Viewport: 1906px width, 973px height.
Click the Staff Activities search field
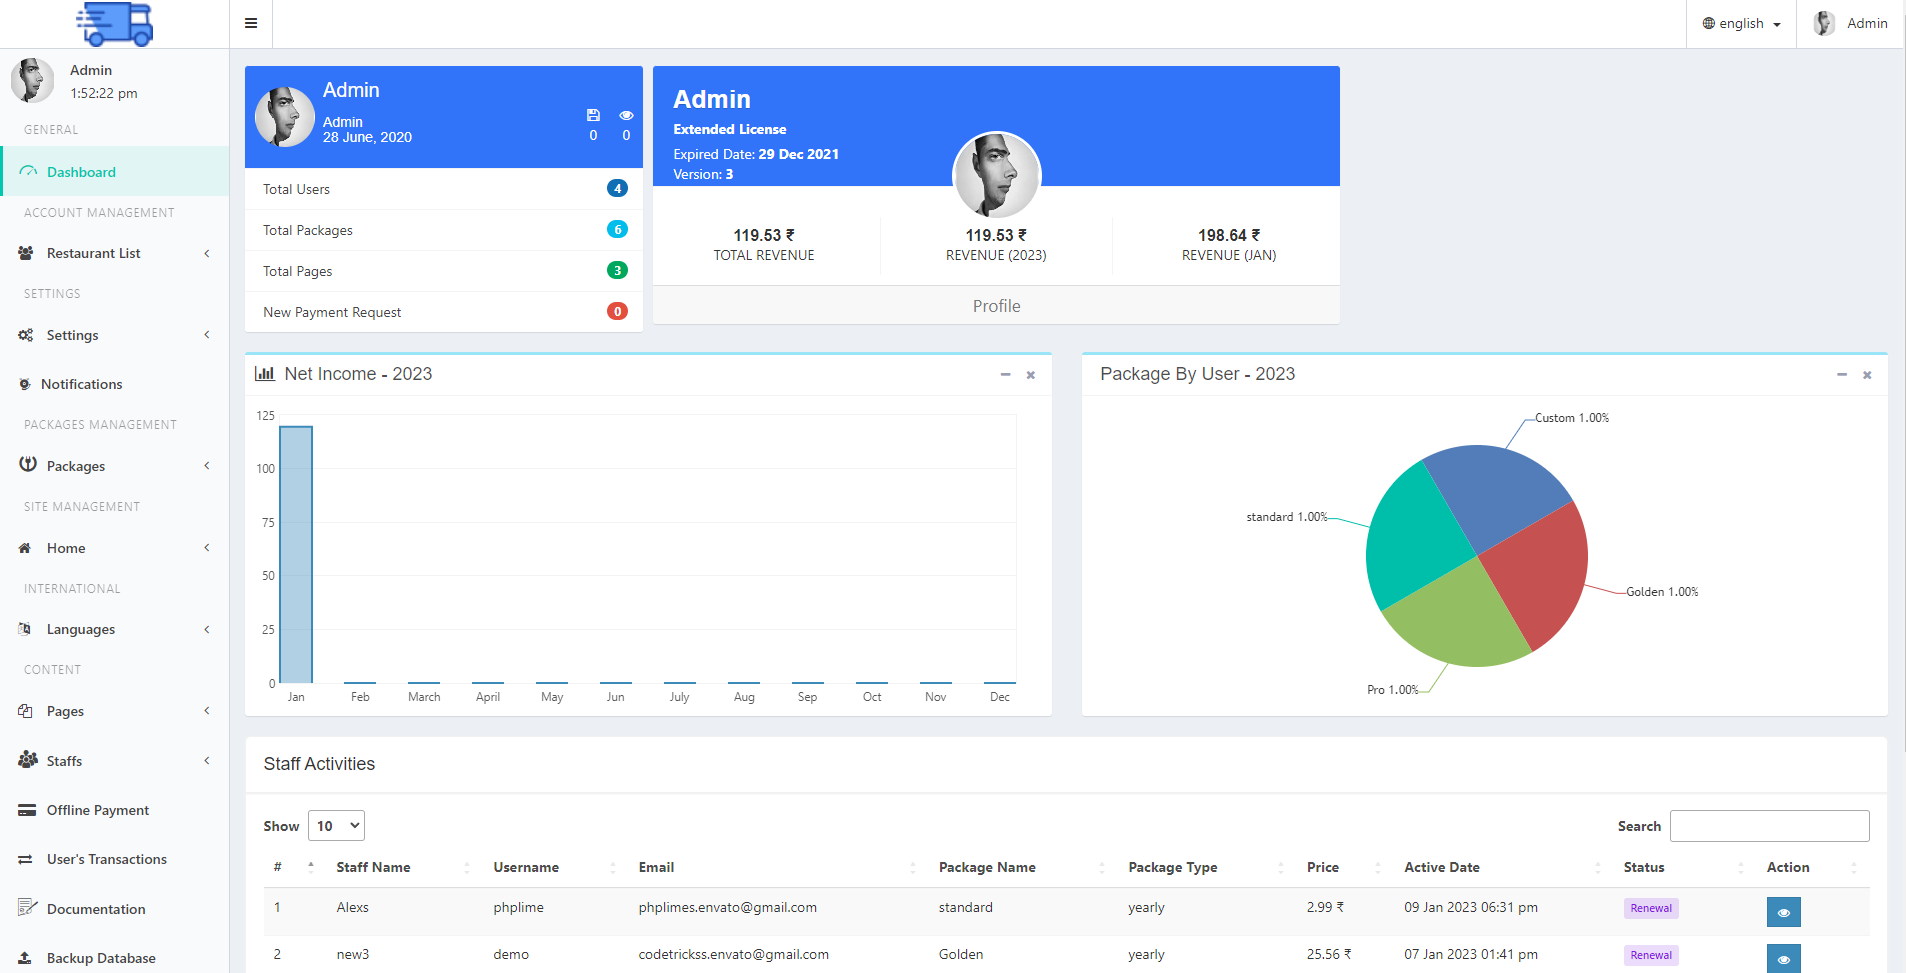pos(1768,826)
